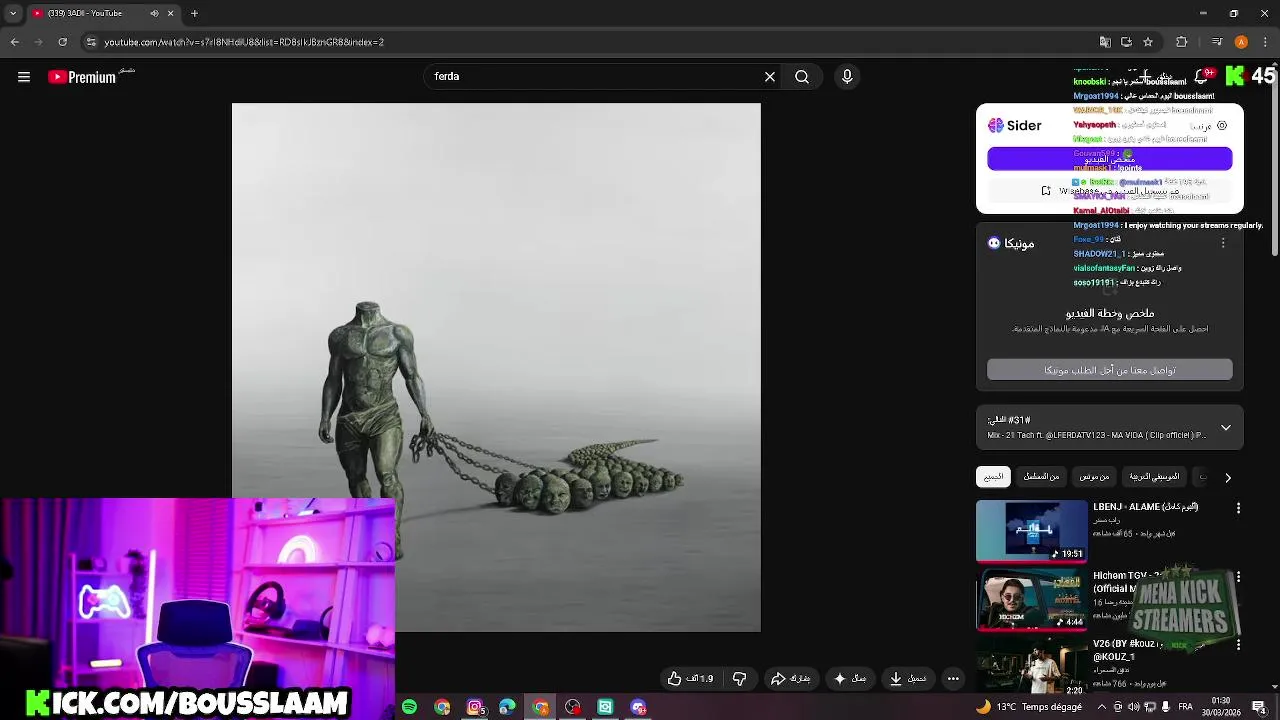Open options for Hichem TGV video
Screen dimensions: 1280x720
point(1238,578)
